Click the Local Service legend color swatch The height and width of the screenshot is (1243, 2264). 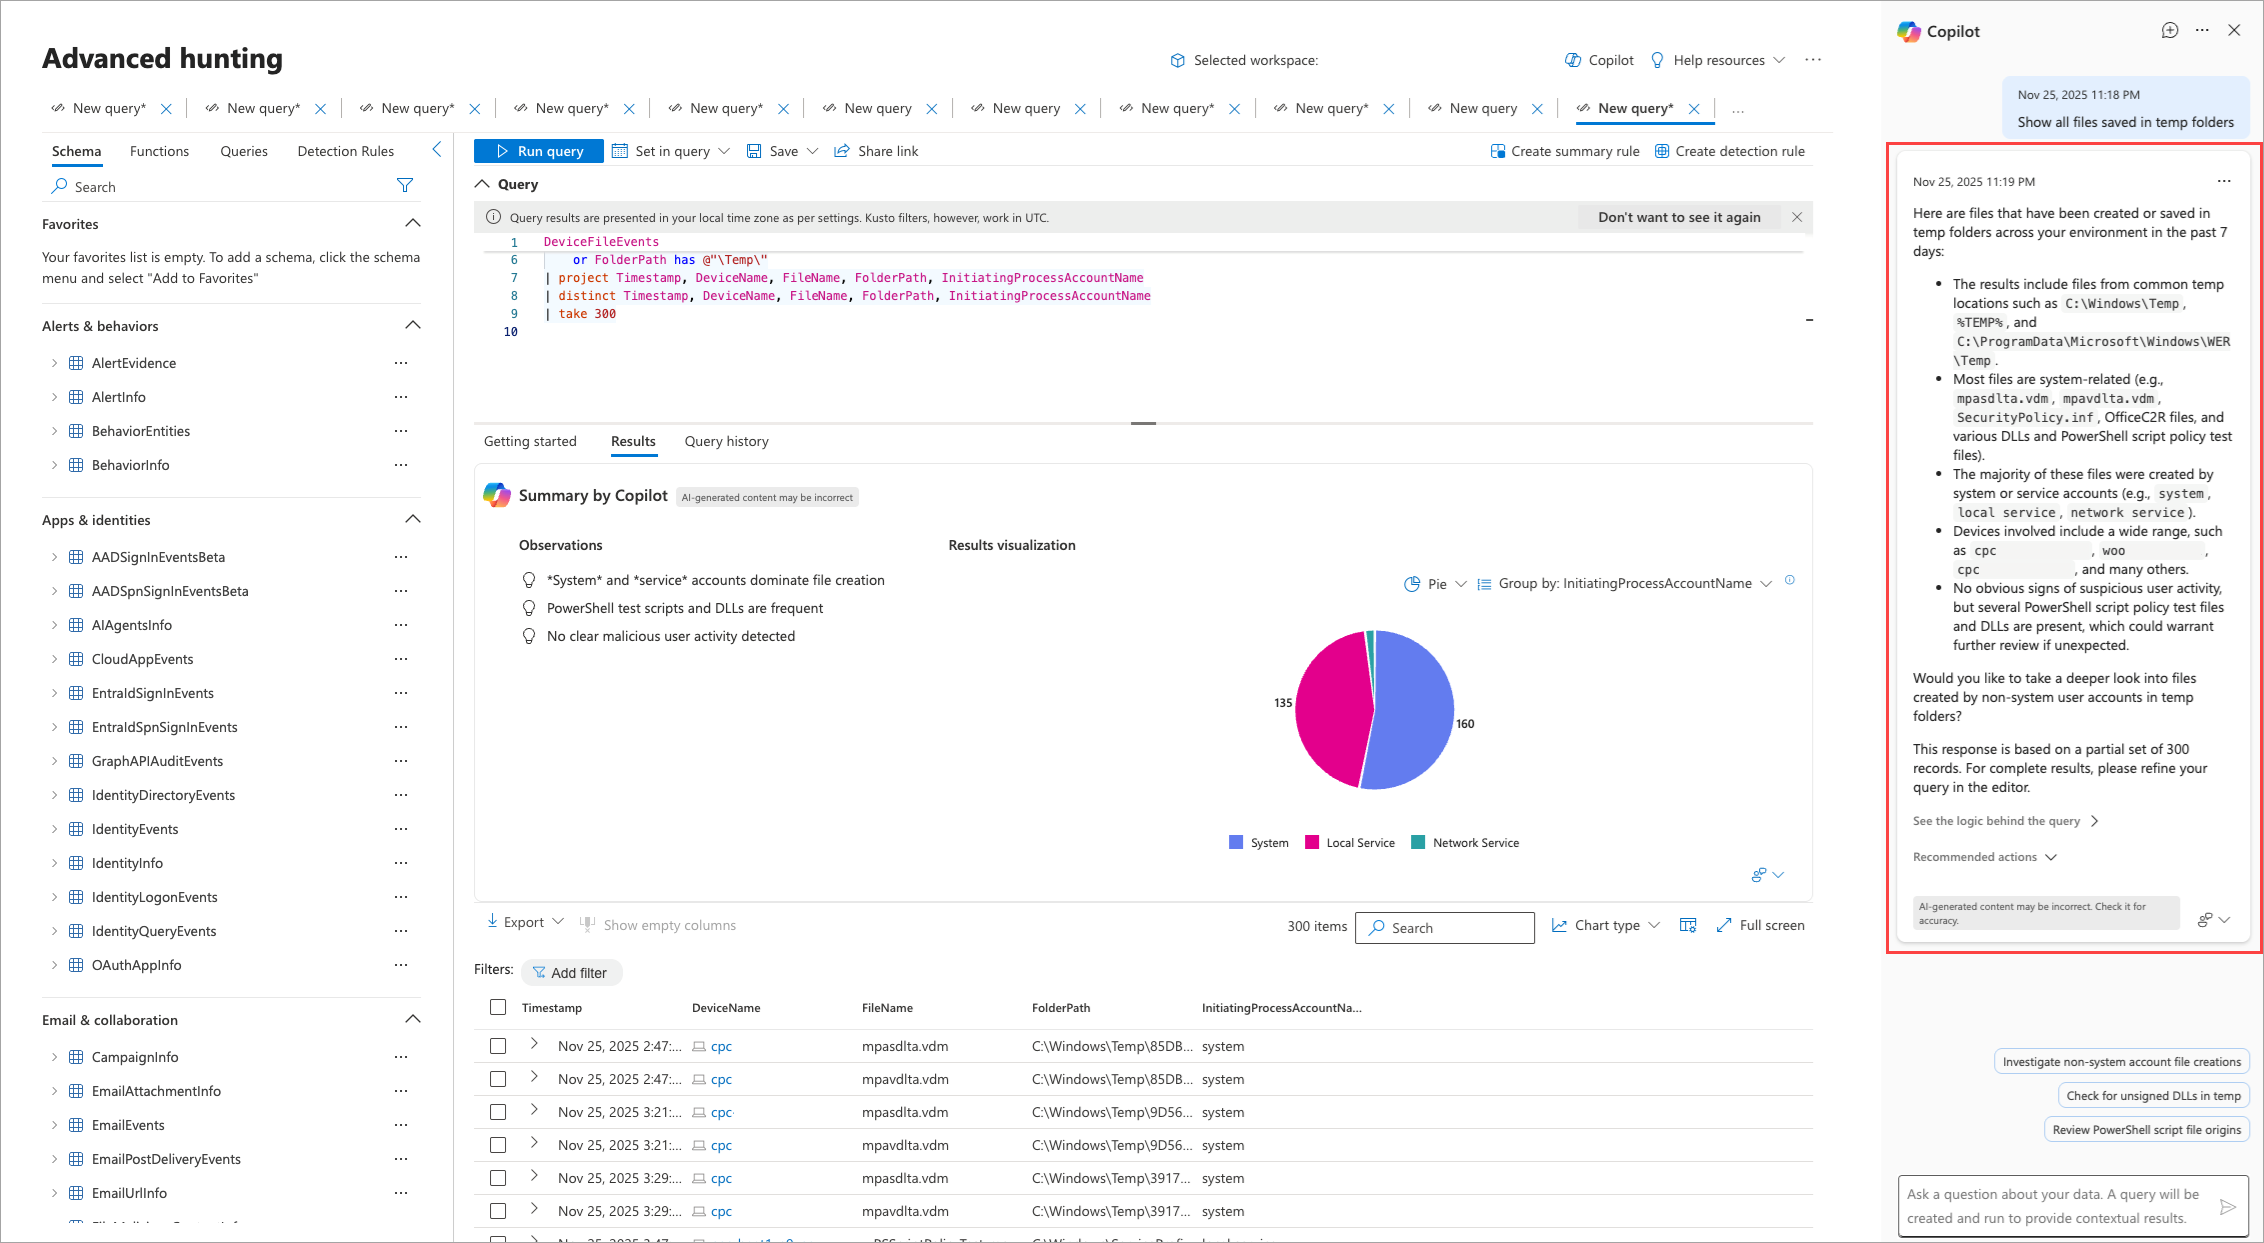click(x=1312, y=842)
